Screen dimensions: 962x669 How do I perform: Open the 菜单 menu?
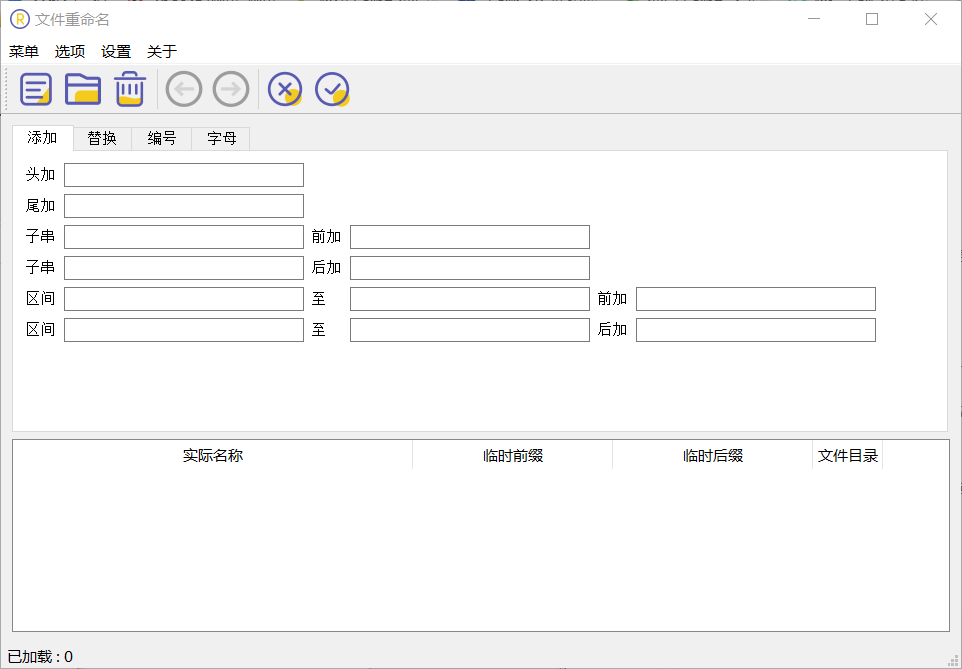pos(24,52)
